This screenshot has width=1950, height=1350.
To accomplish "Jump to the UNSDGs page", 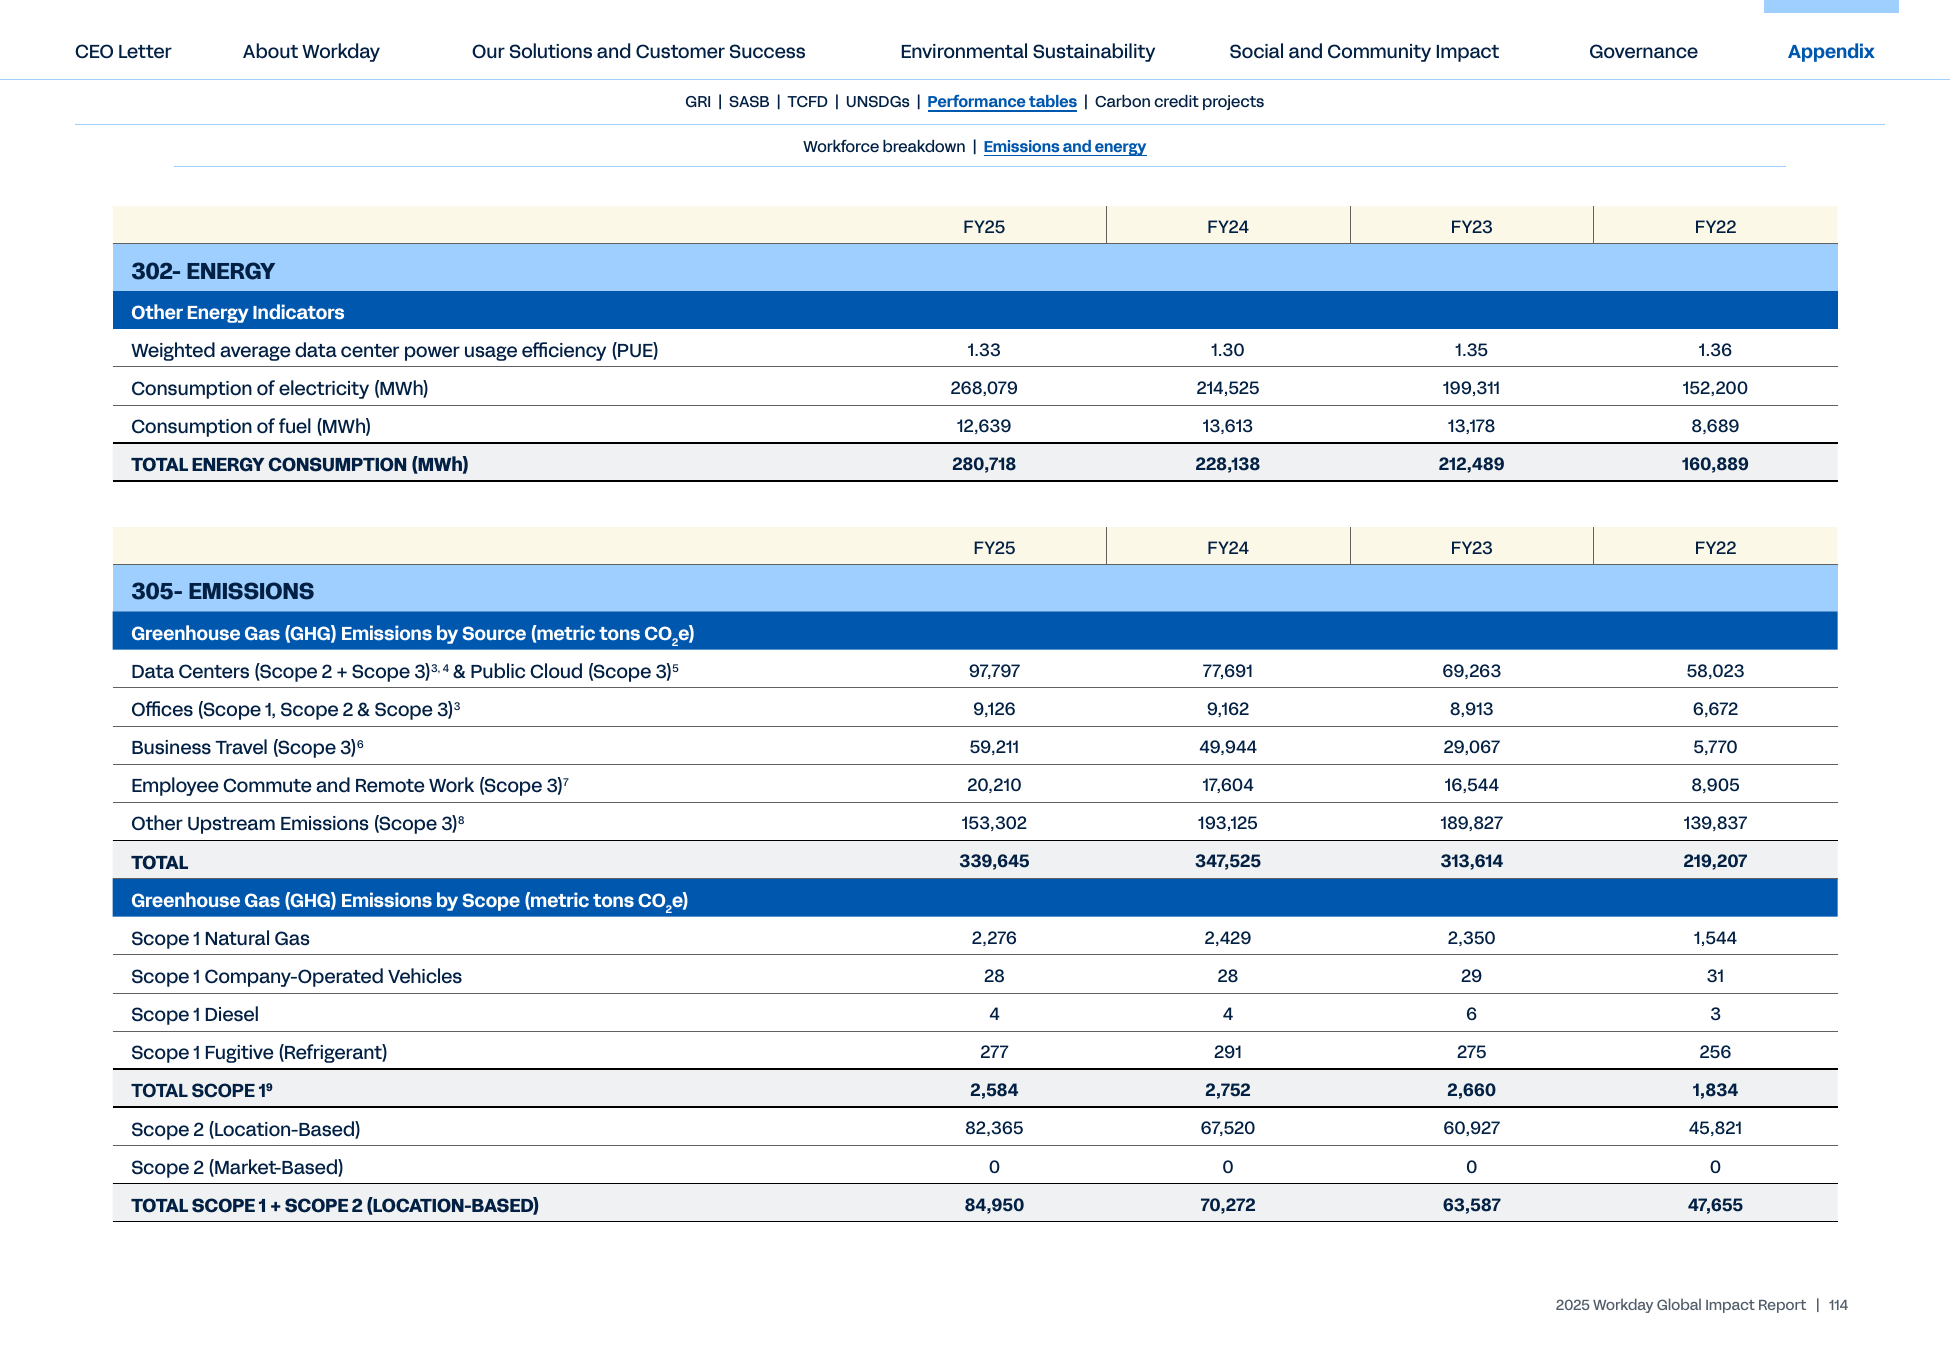I will (877, 101).
